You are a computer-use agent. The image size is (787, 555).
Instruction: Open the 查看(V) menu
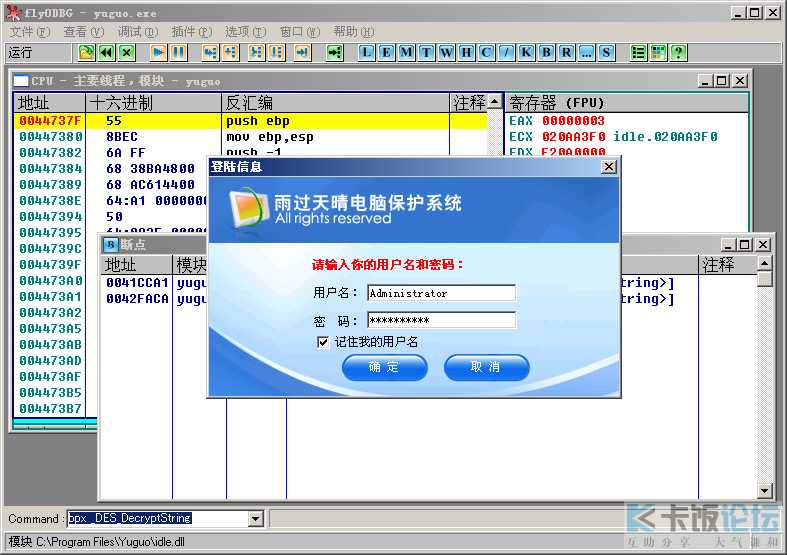click(x=83, y=32)
